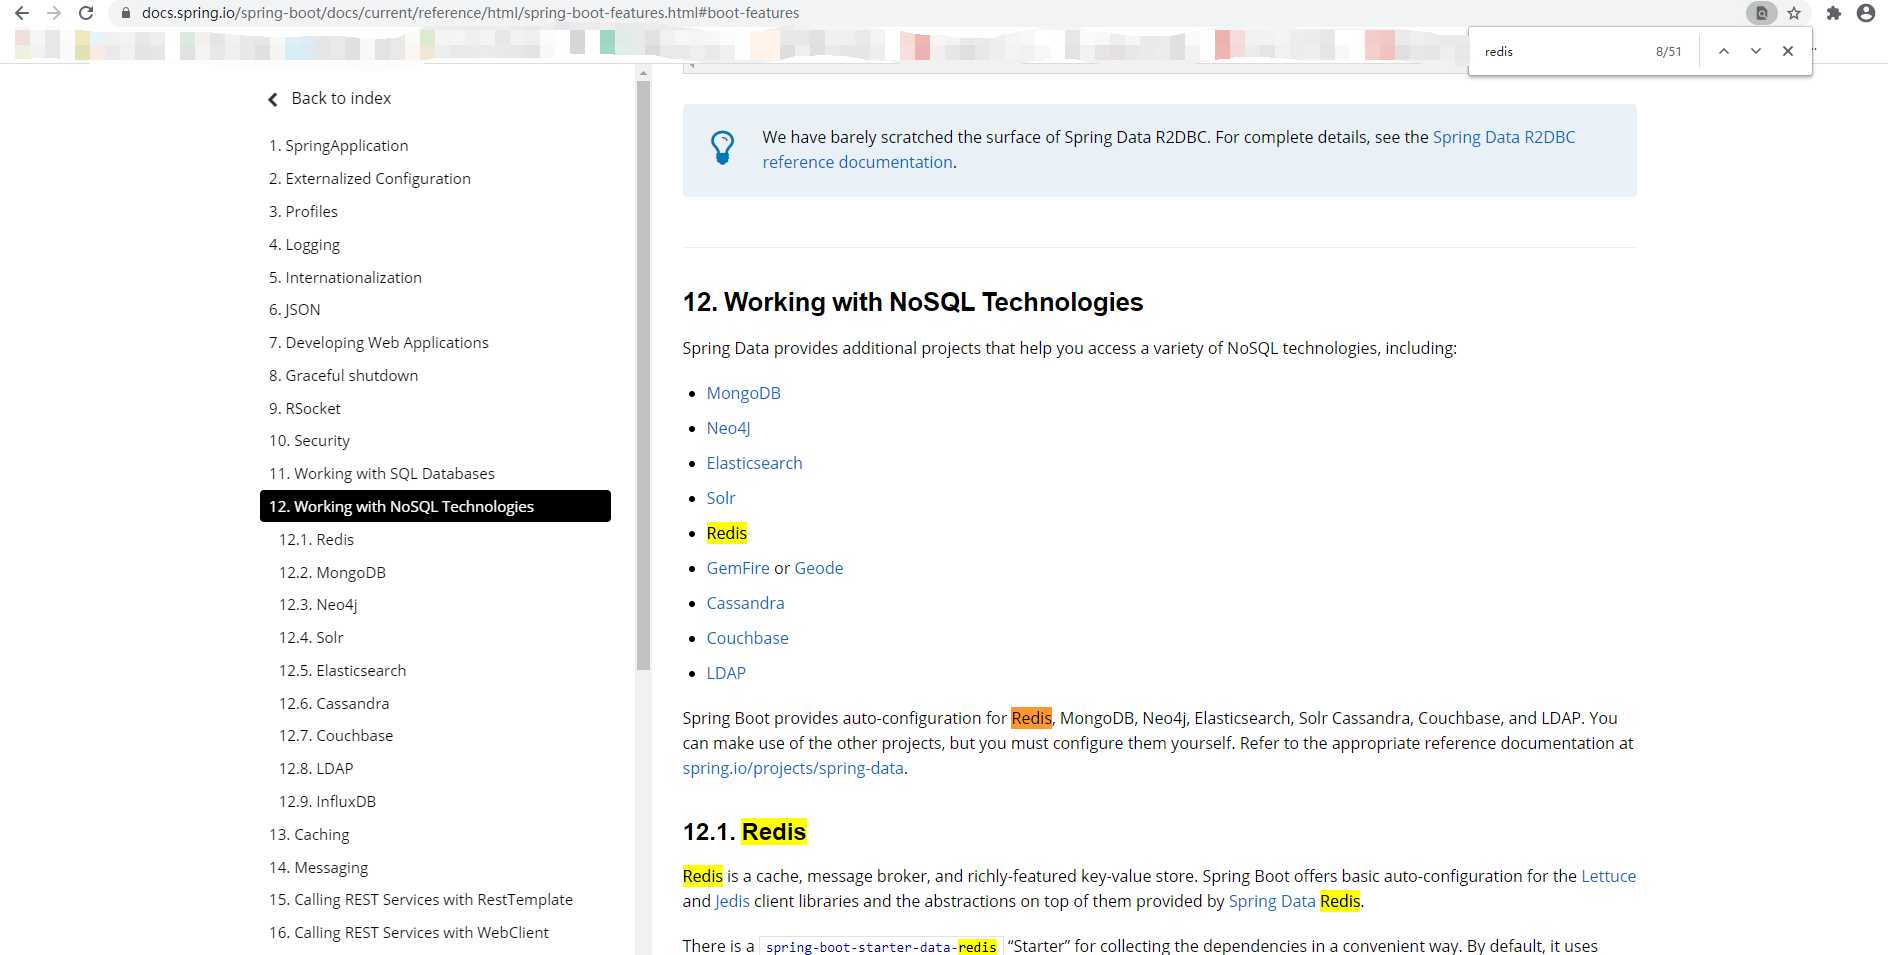
Task: Click the sidebar scrollbar up arrow
Action: 643,73
